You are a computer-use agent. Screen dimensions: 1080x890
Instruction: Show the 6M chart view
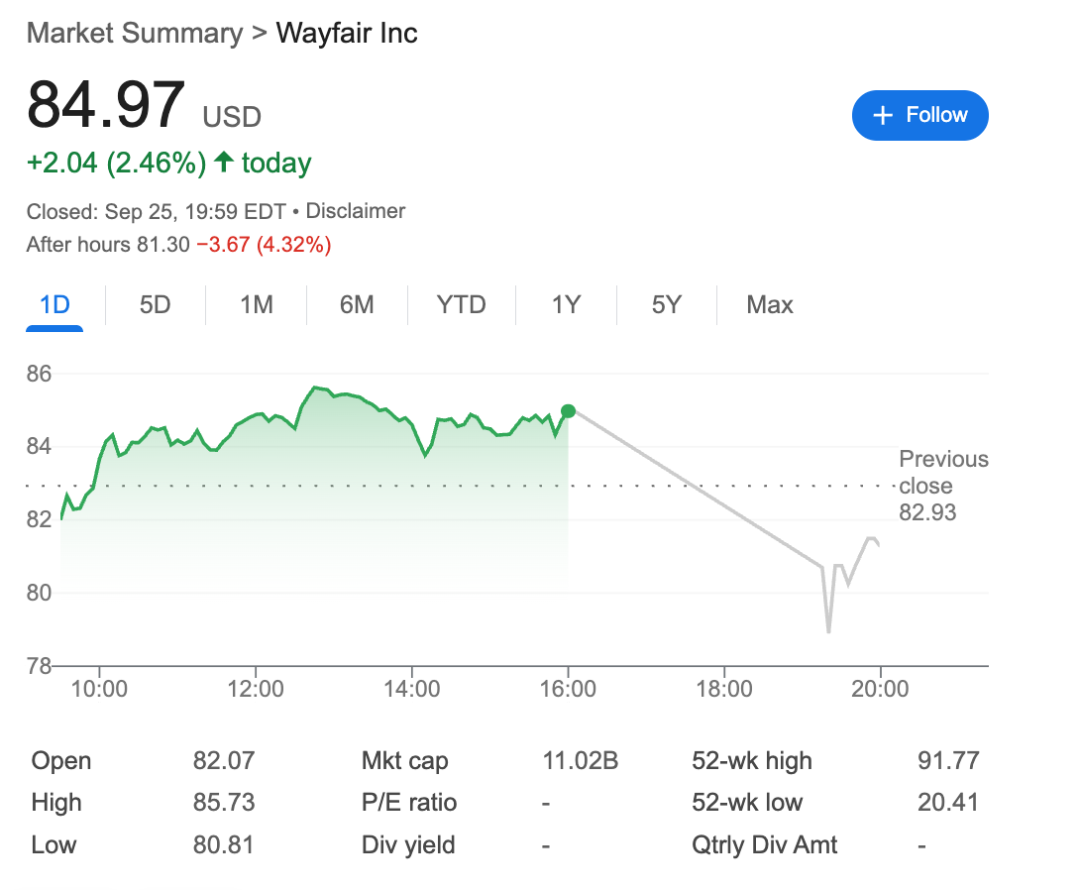point(356,305)
